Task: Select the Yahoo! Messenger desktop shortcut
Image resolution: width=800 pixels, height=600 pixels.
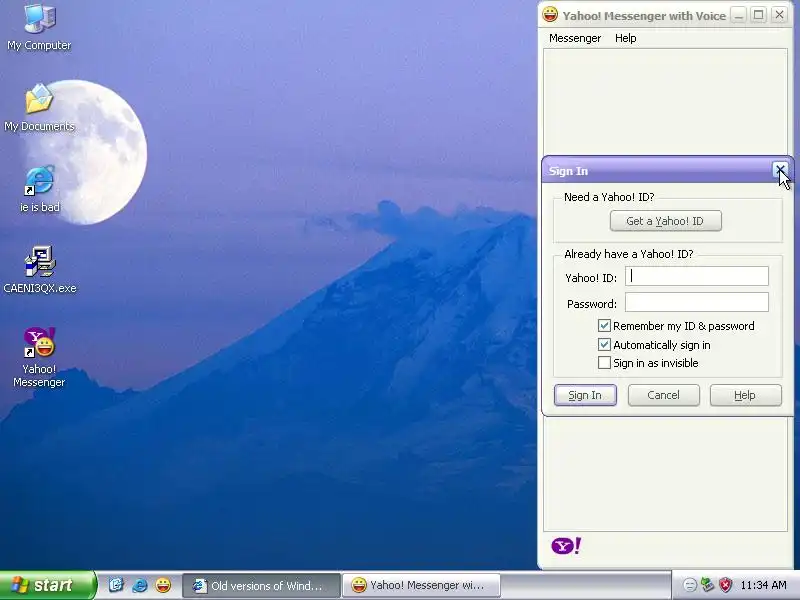Action: pos(39,357)
